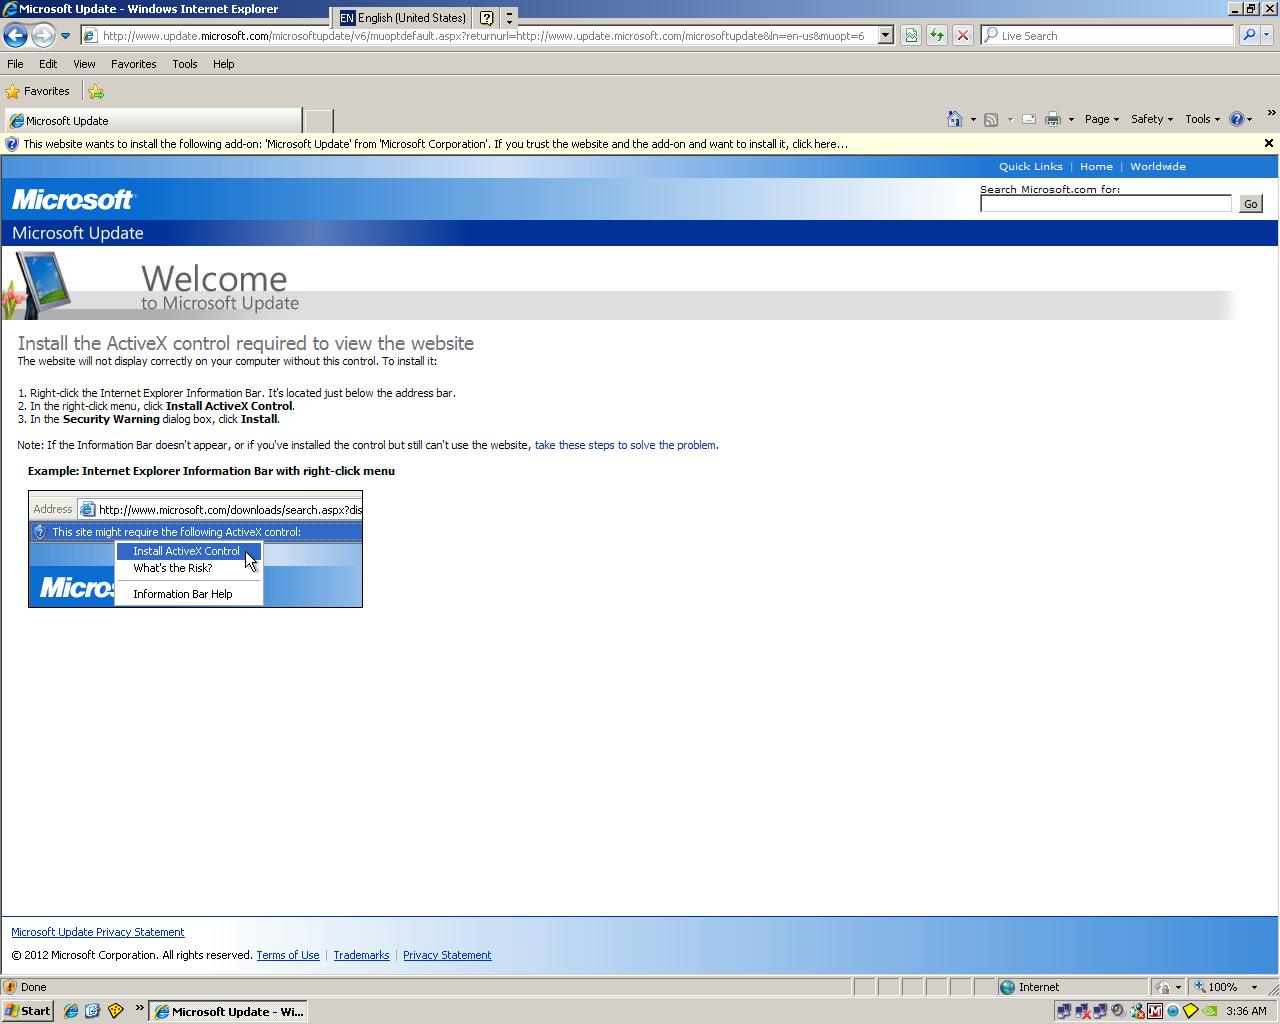
Task: Expand the Print options dropdown arrow
Action: point(1071,120)
